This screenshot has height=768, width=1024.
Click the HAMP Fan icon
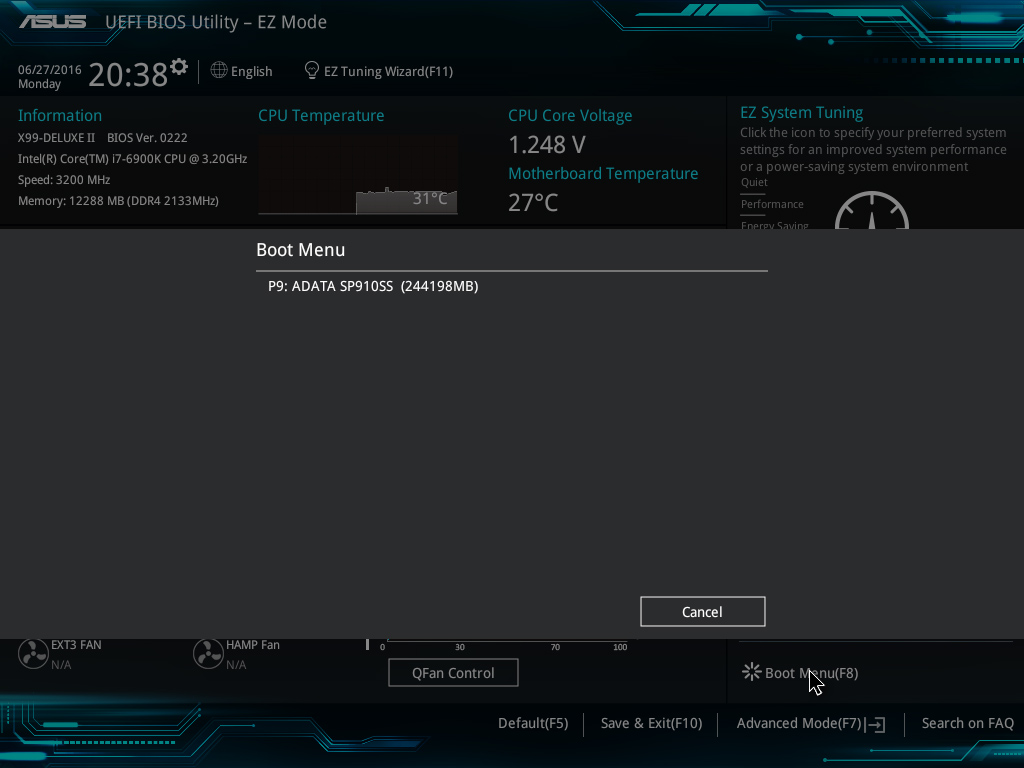[208, 654]
